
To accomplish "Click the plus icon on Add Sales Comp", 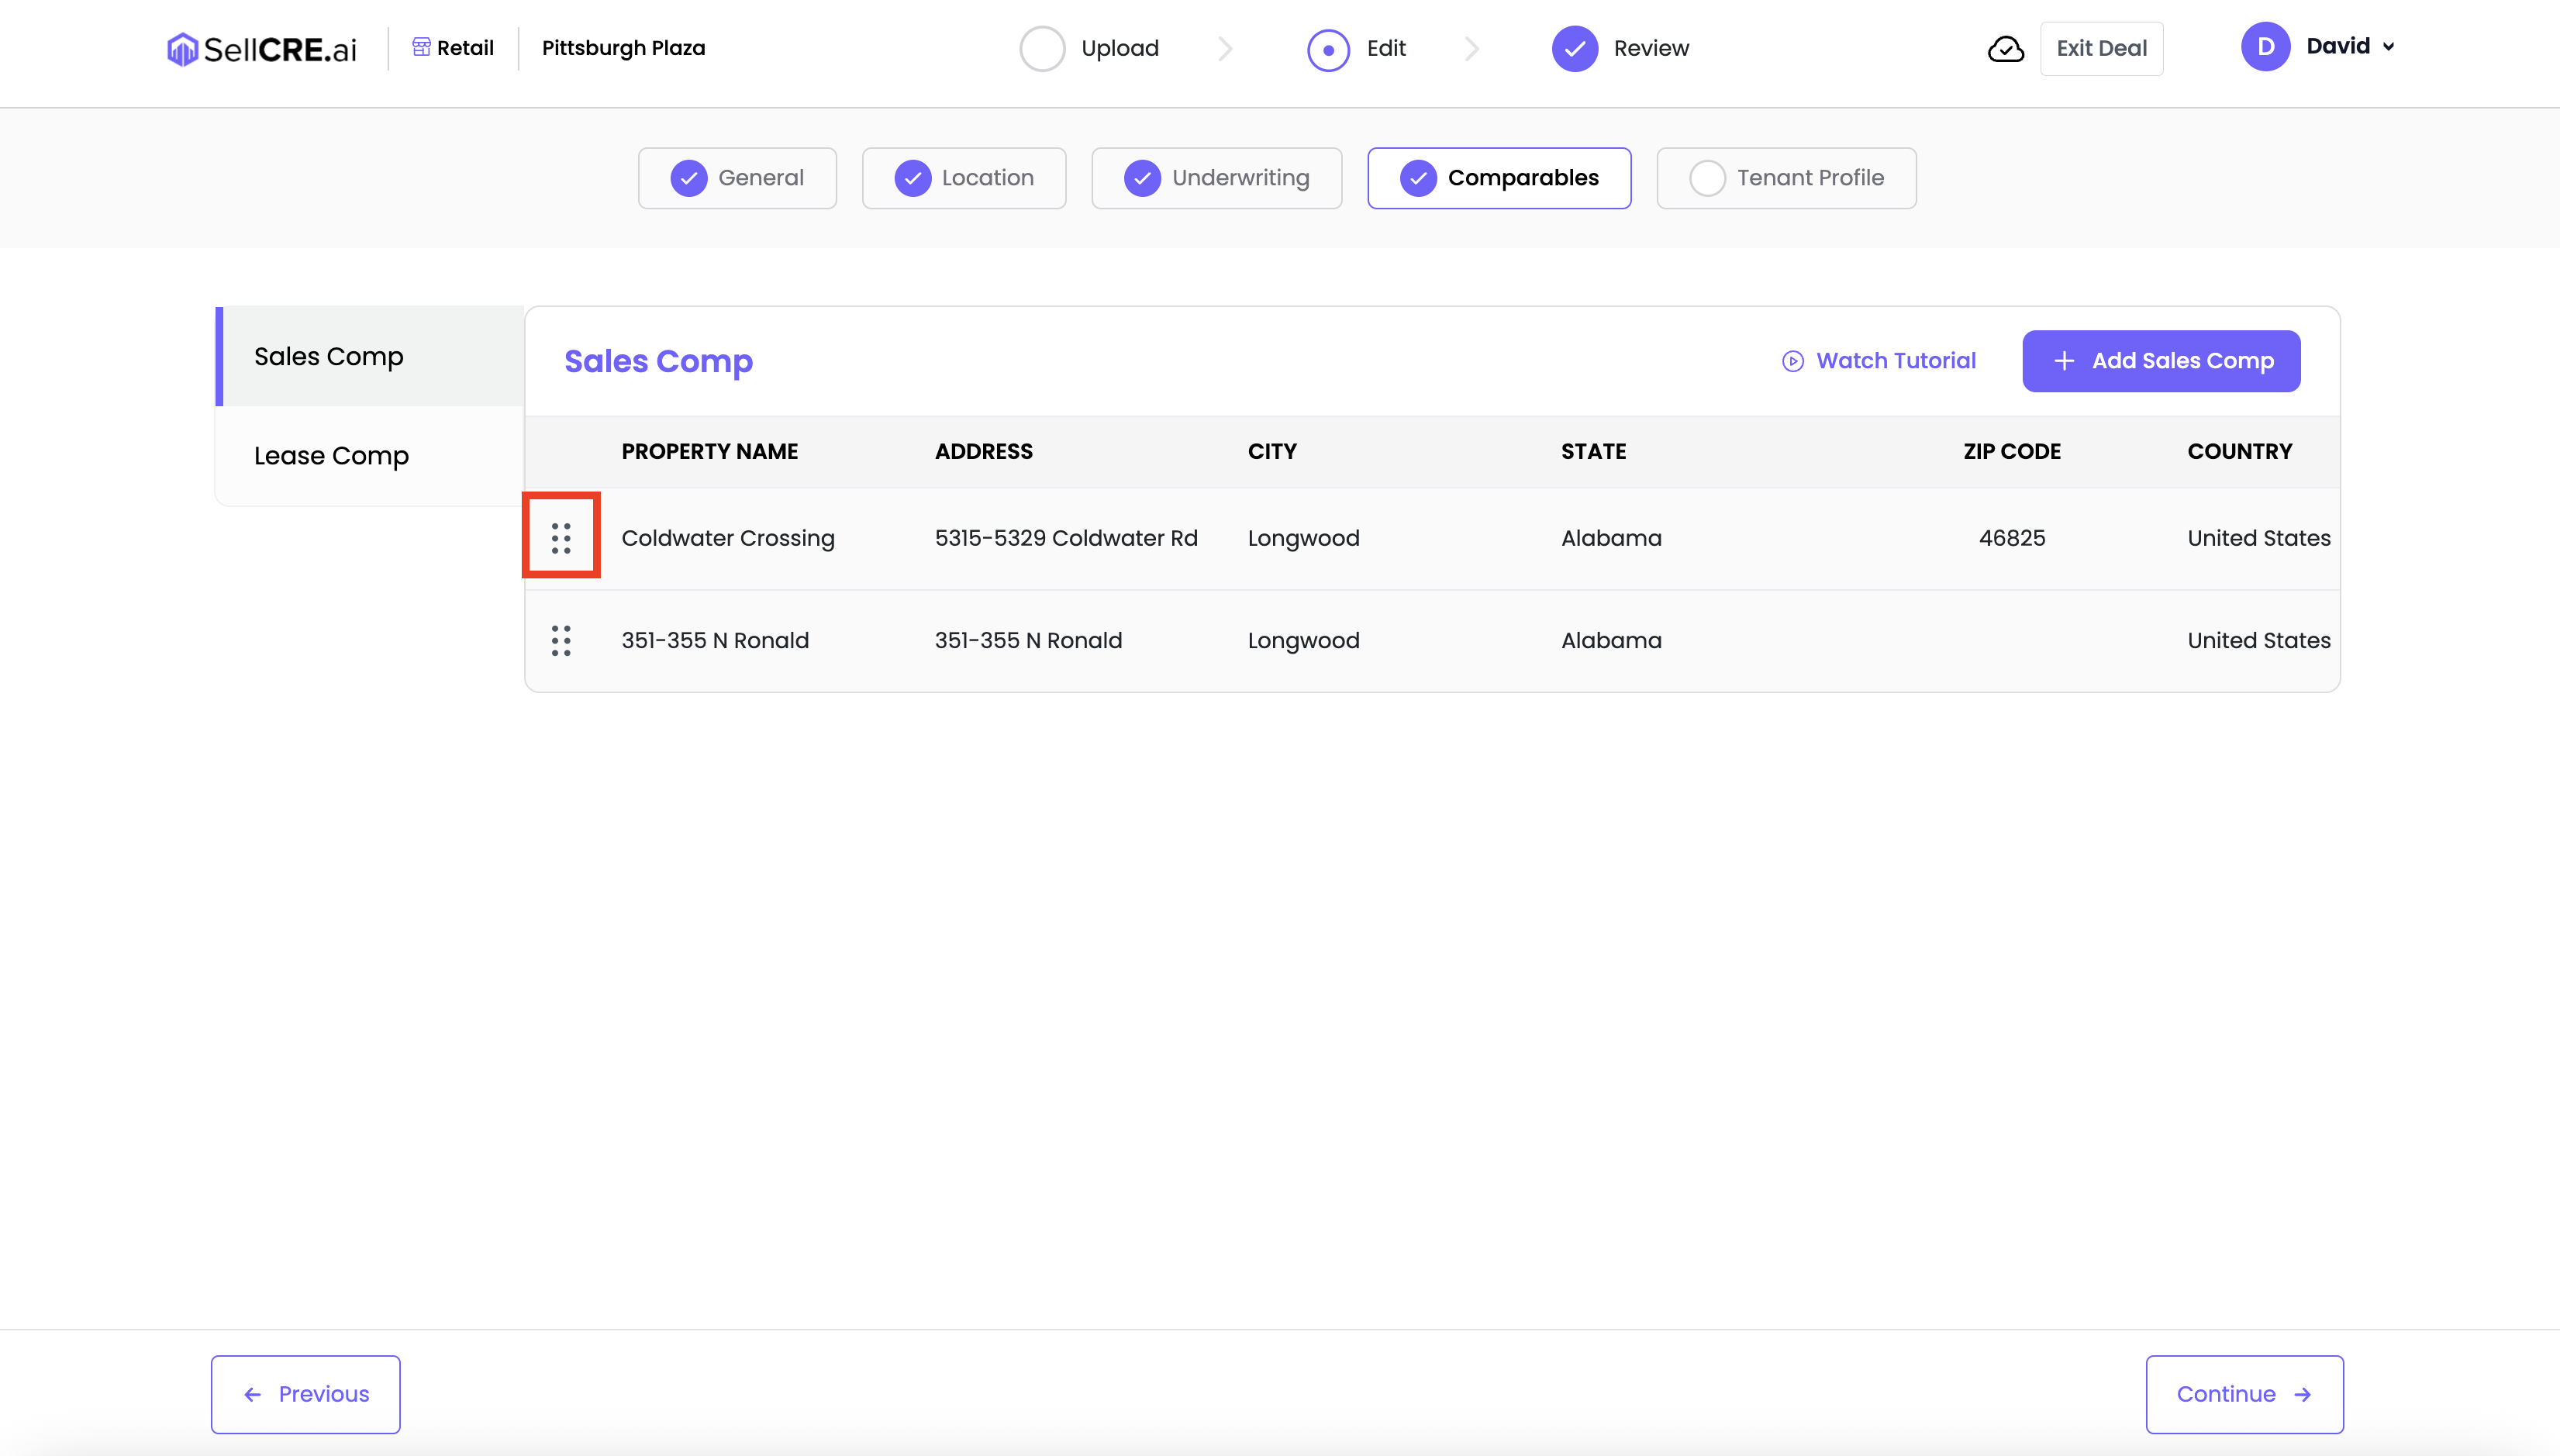I will click(x=2064, y=361).
